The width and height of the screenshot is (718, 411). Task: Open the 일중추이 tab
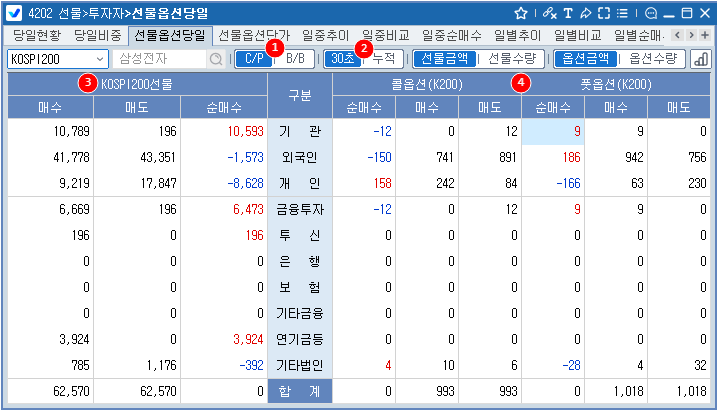click(298, 35)
